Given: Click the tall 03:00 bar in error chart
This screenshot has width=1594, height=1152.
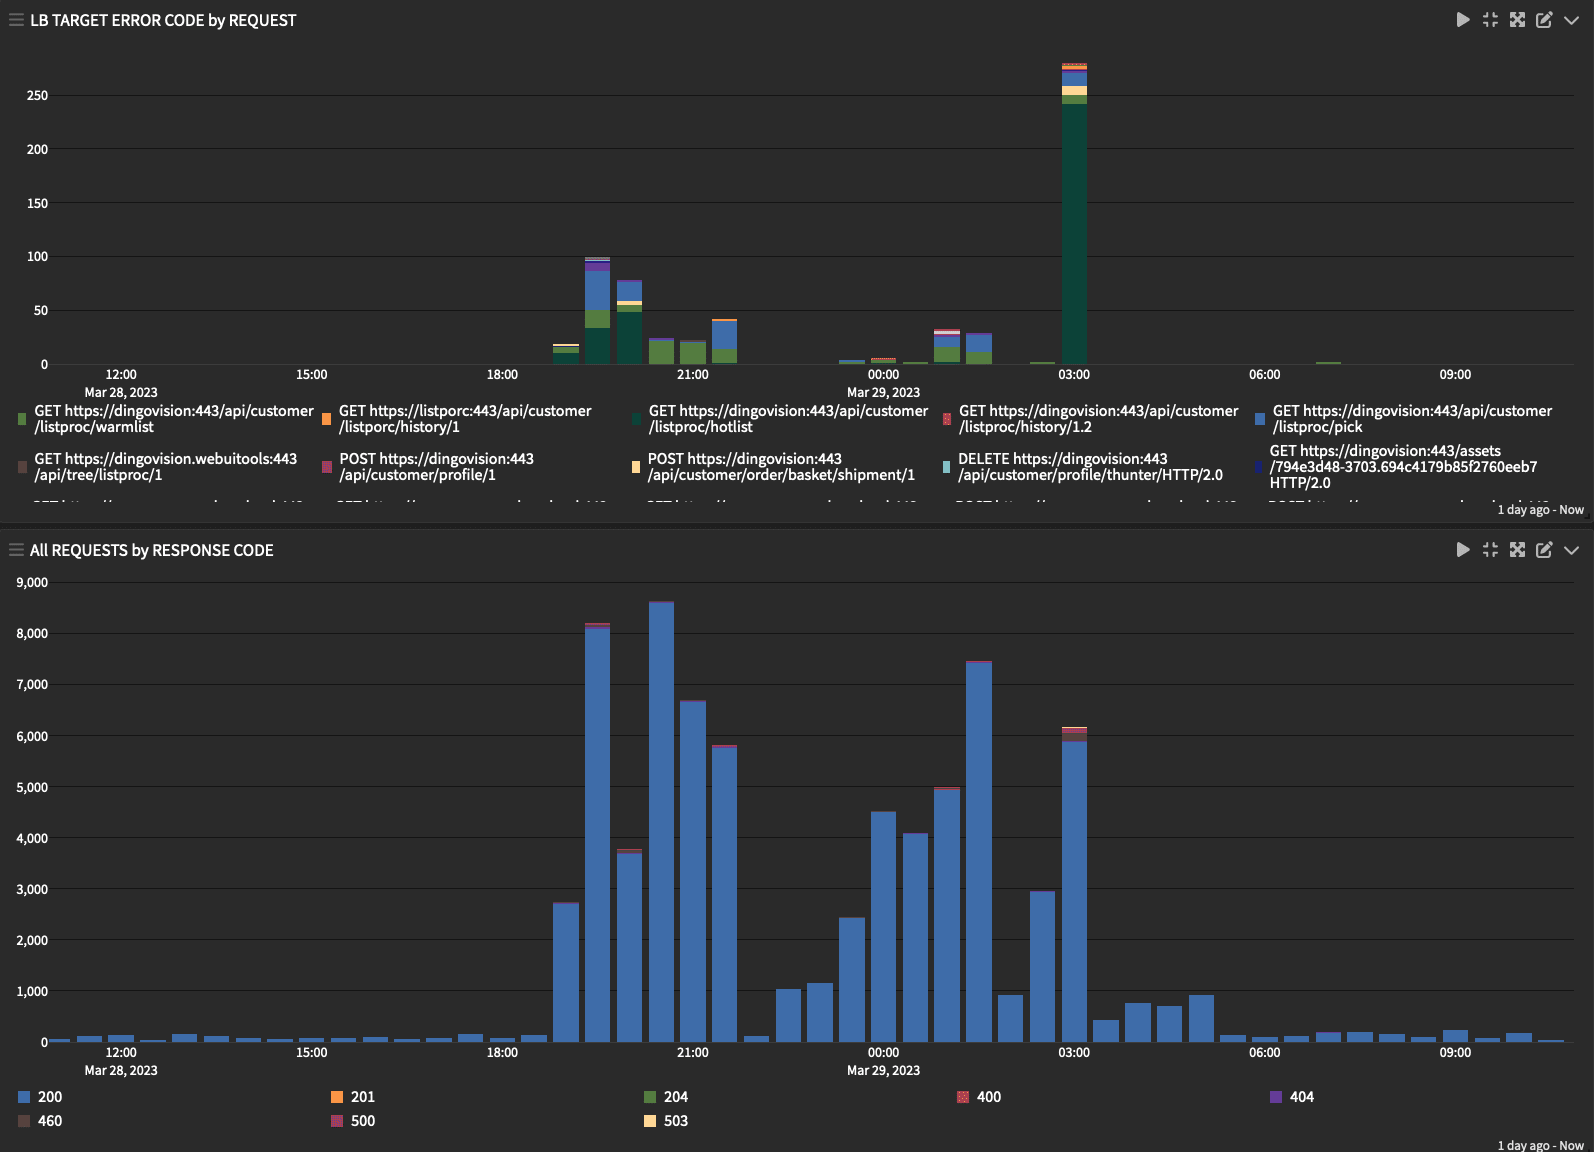Looking at the screenshot, I should click(1074, 230).
